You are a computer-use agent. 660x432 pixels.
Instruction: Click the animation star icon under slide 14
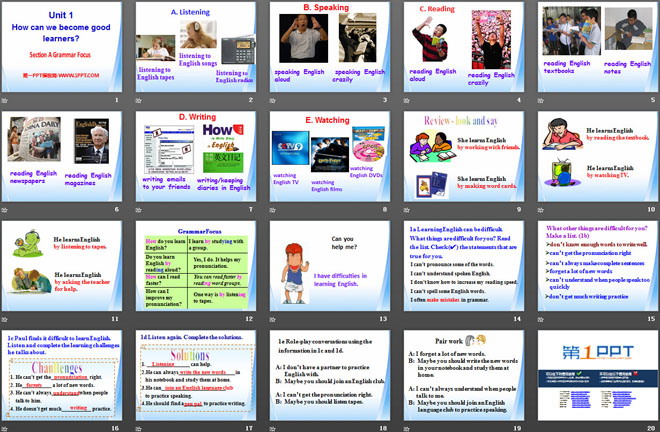pyautogui.click(x=406, y=320)
